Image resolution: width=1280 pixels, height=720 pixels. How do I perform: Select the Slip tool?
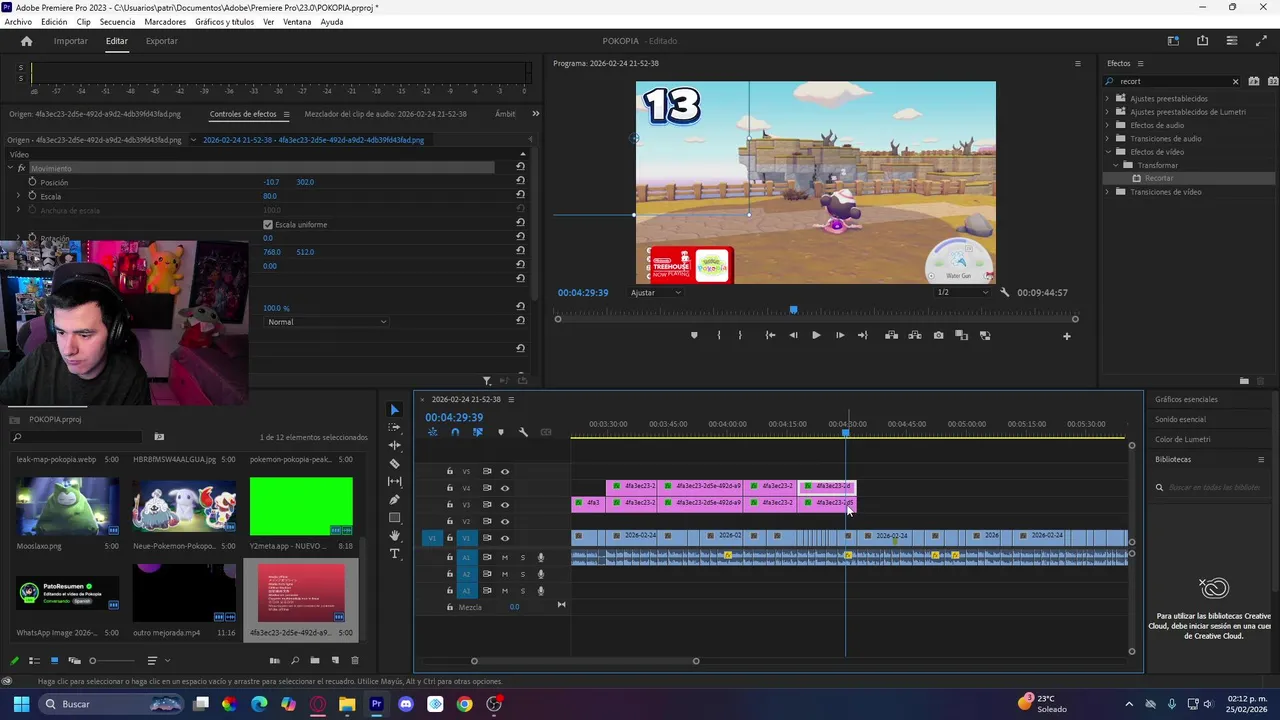(x=394, y=481)
